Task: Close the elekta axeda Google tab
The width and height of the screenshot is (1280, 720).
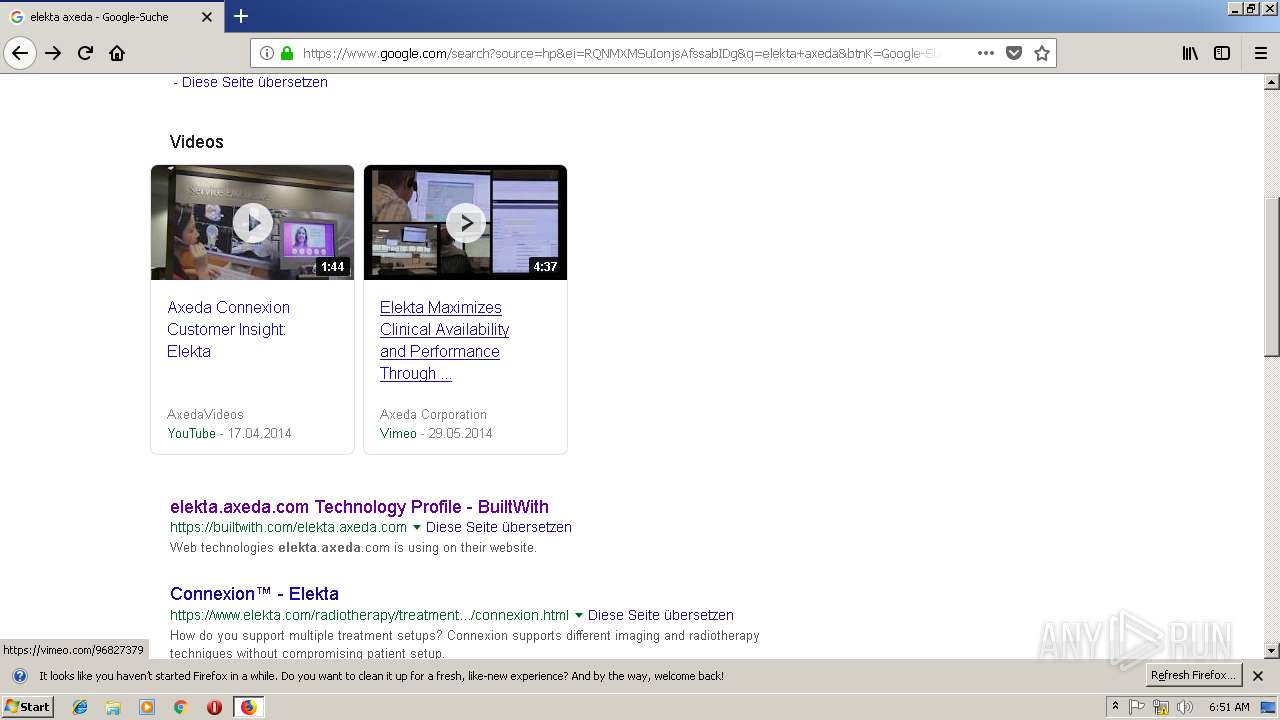Action: (207, 17)
